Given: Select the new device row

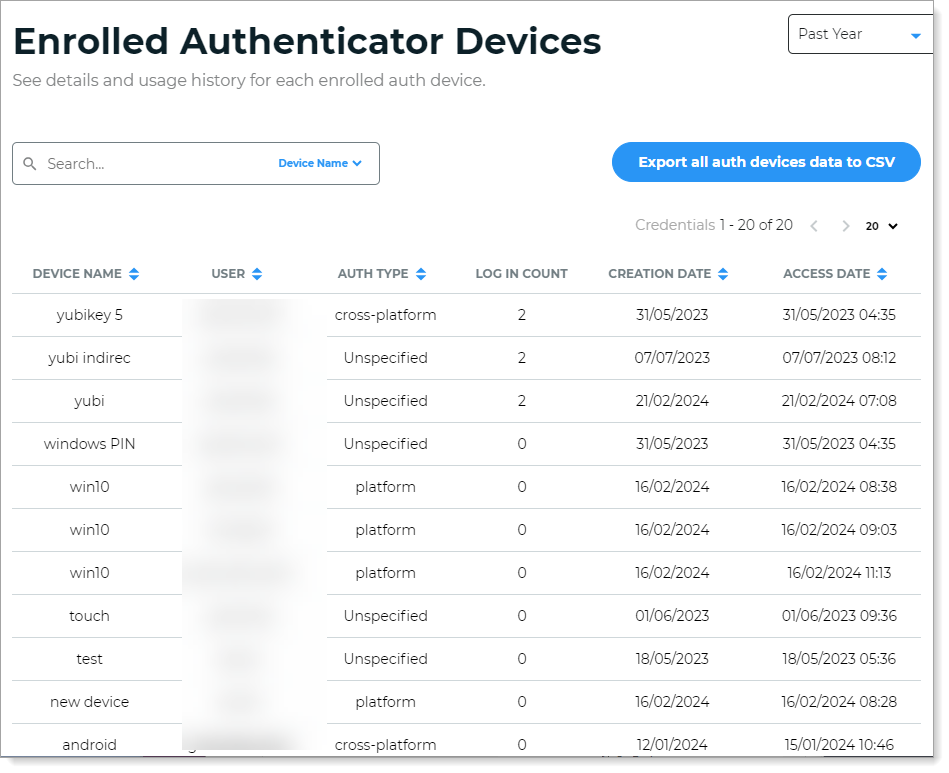Looking at the screenshot, I should [x=90, y=701].
